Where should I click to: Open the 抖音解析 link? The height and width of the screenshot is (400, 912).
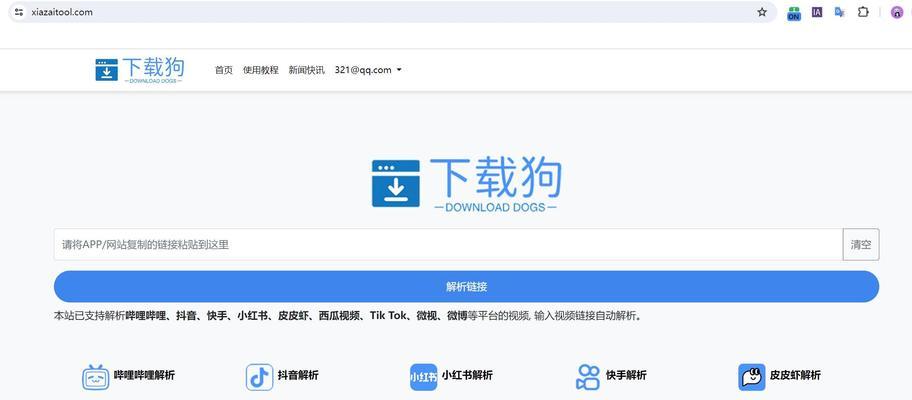pyautogui.click(x=298, y=375)
